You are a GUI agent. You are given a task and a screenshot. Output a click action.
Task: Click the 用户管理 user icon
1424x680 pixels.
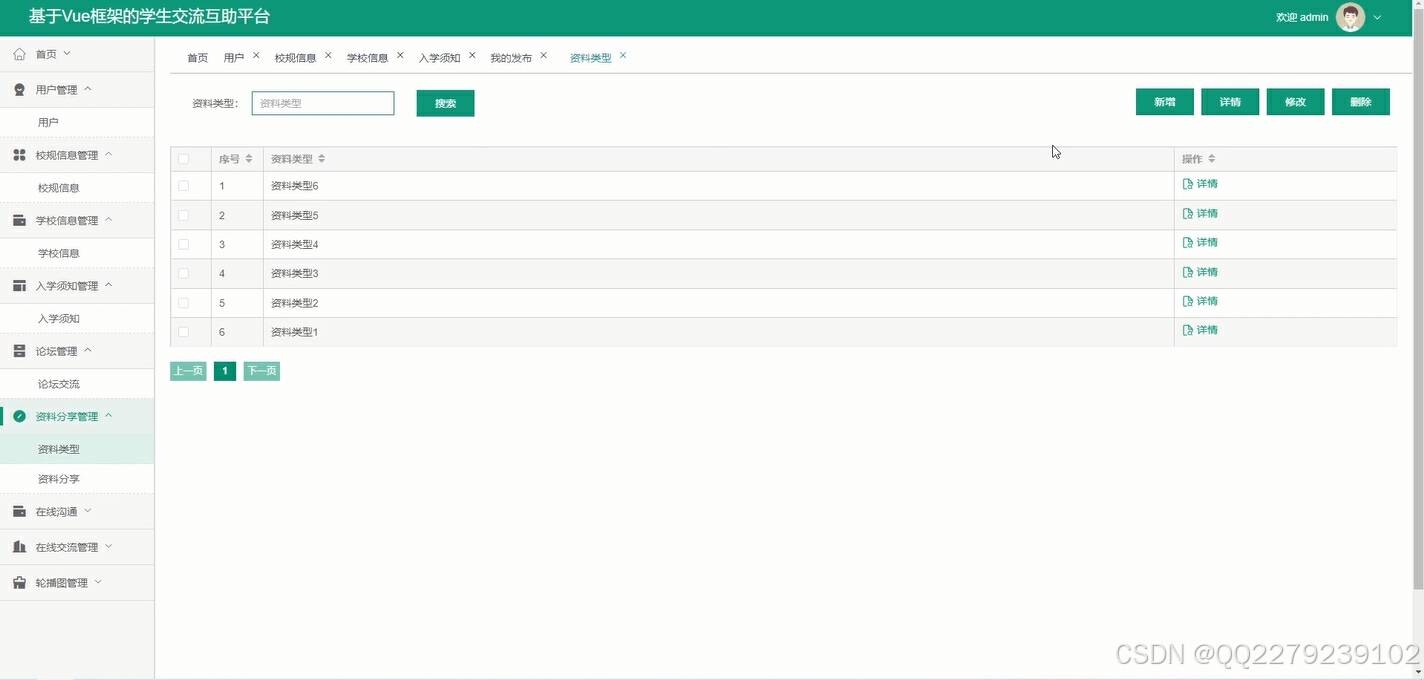coord(18,88)
